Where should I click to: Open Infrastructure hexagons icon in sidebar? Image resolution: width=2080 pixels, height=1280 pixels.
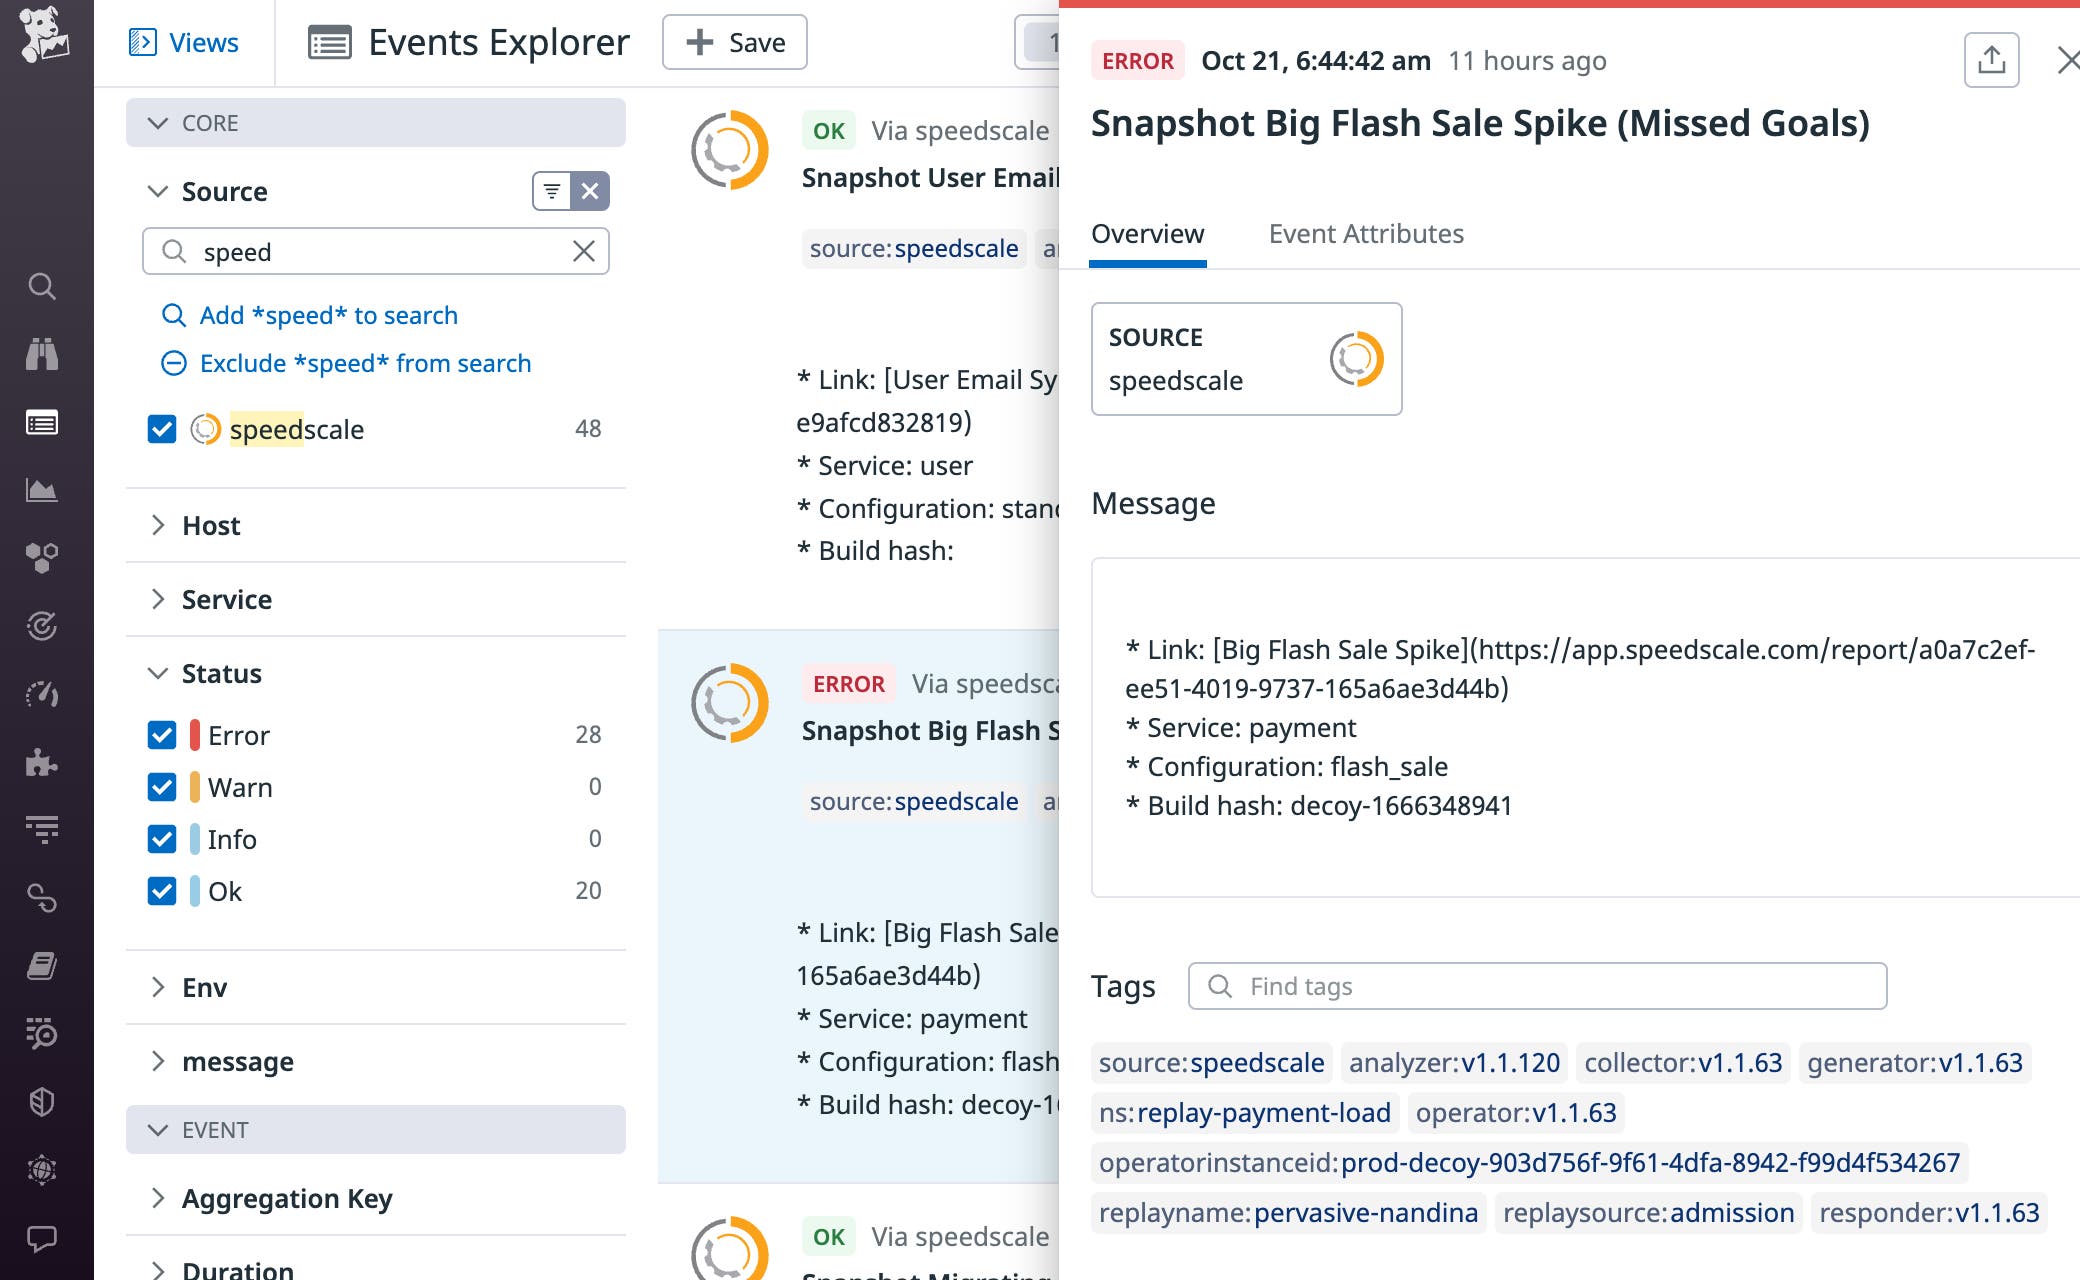(x=42, y=557)
